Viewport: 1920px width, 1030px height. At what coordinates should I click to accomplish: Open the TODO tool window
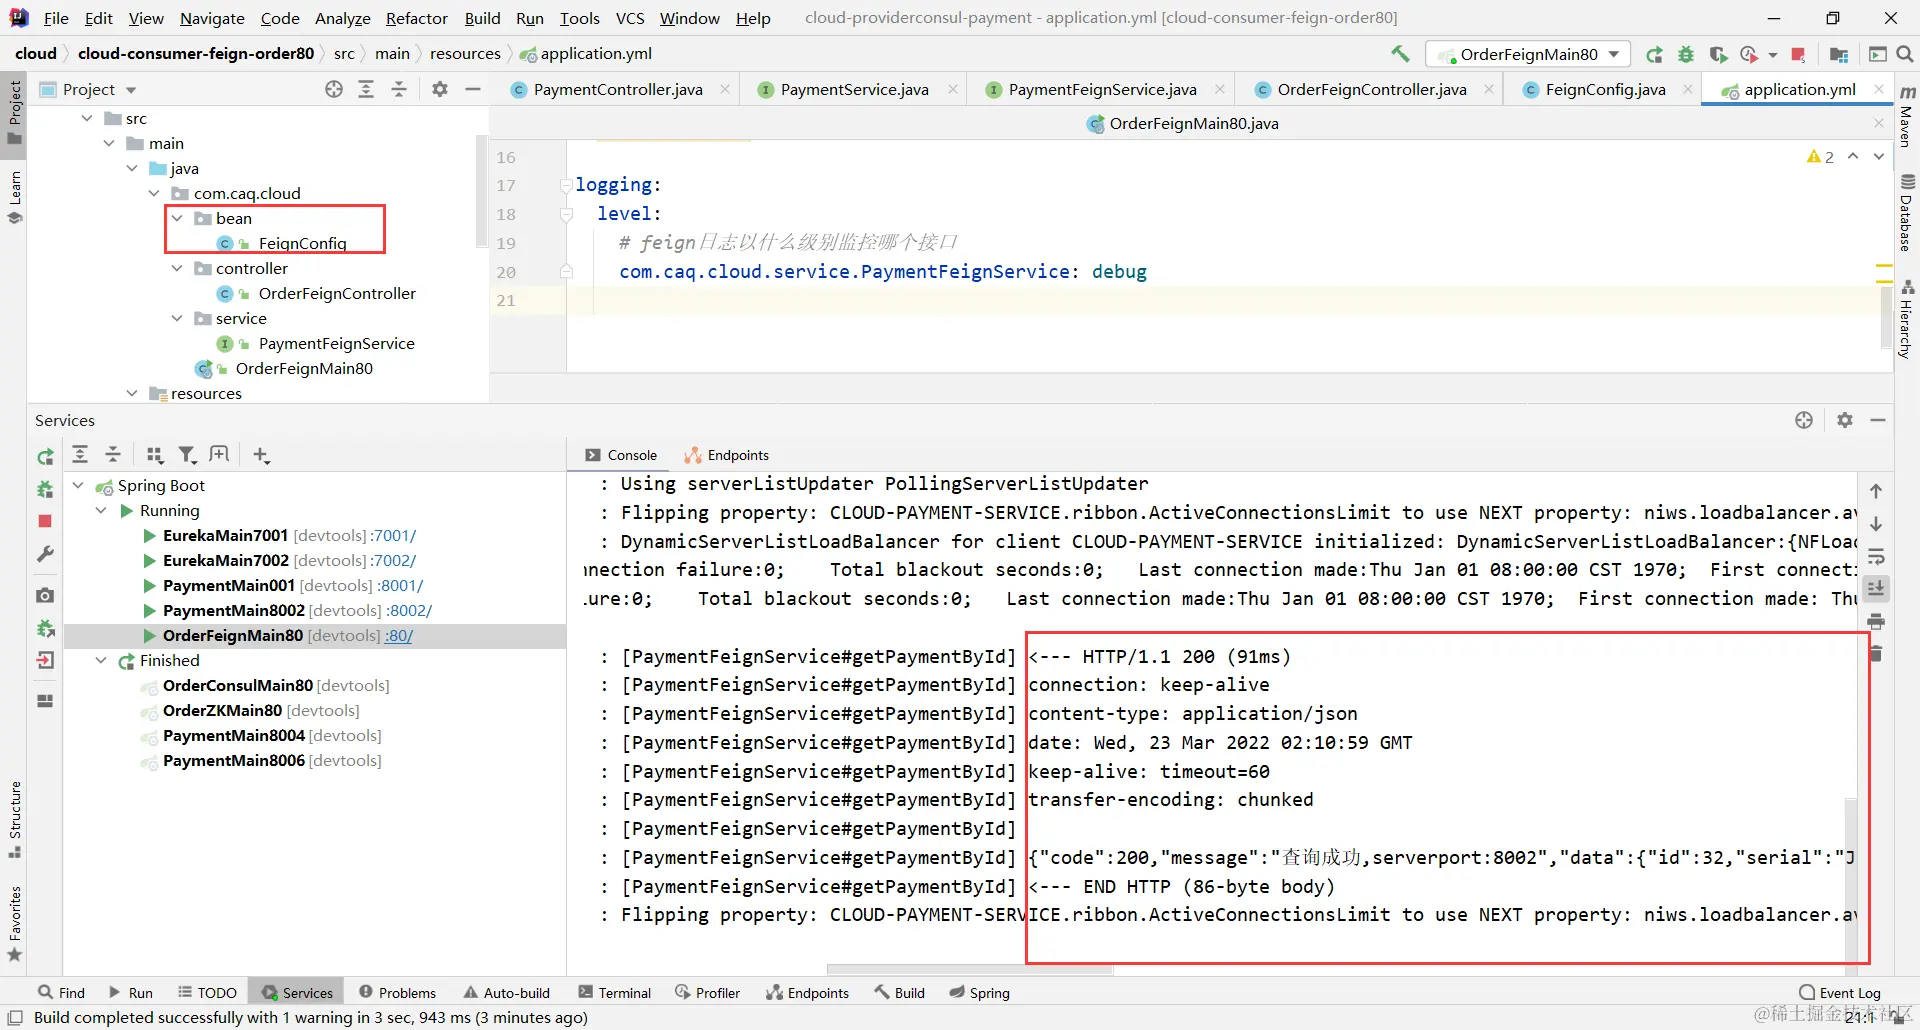[208, 992]
